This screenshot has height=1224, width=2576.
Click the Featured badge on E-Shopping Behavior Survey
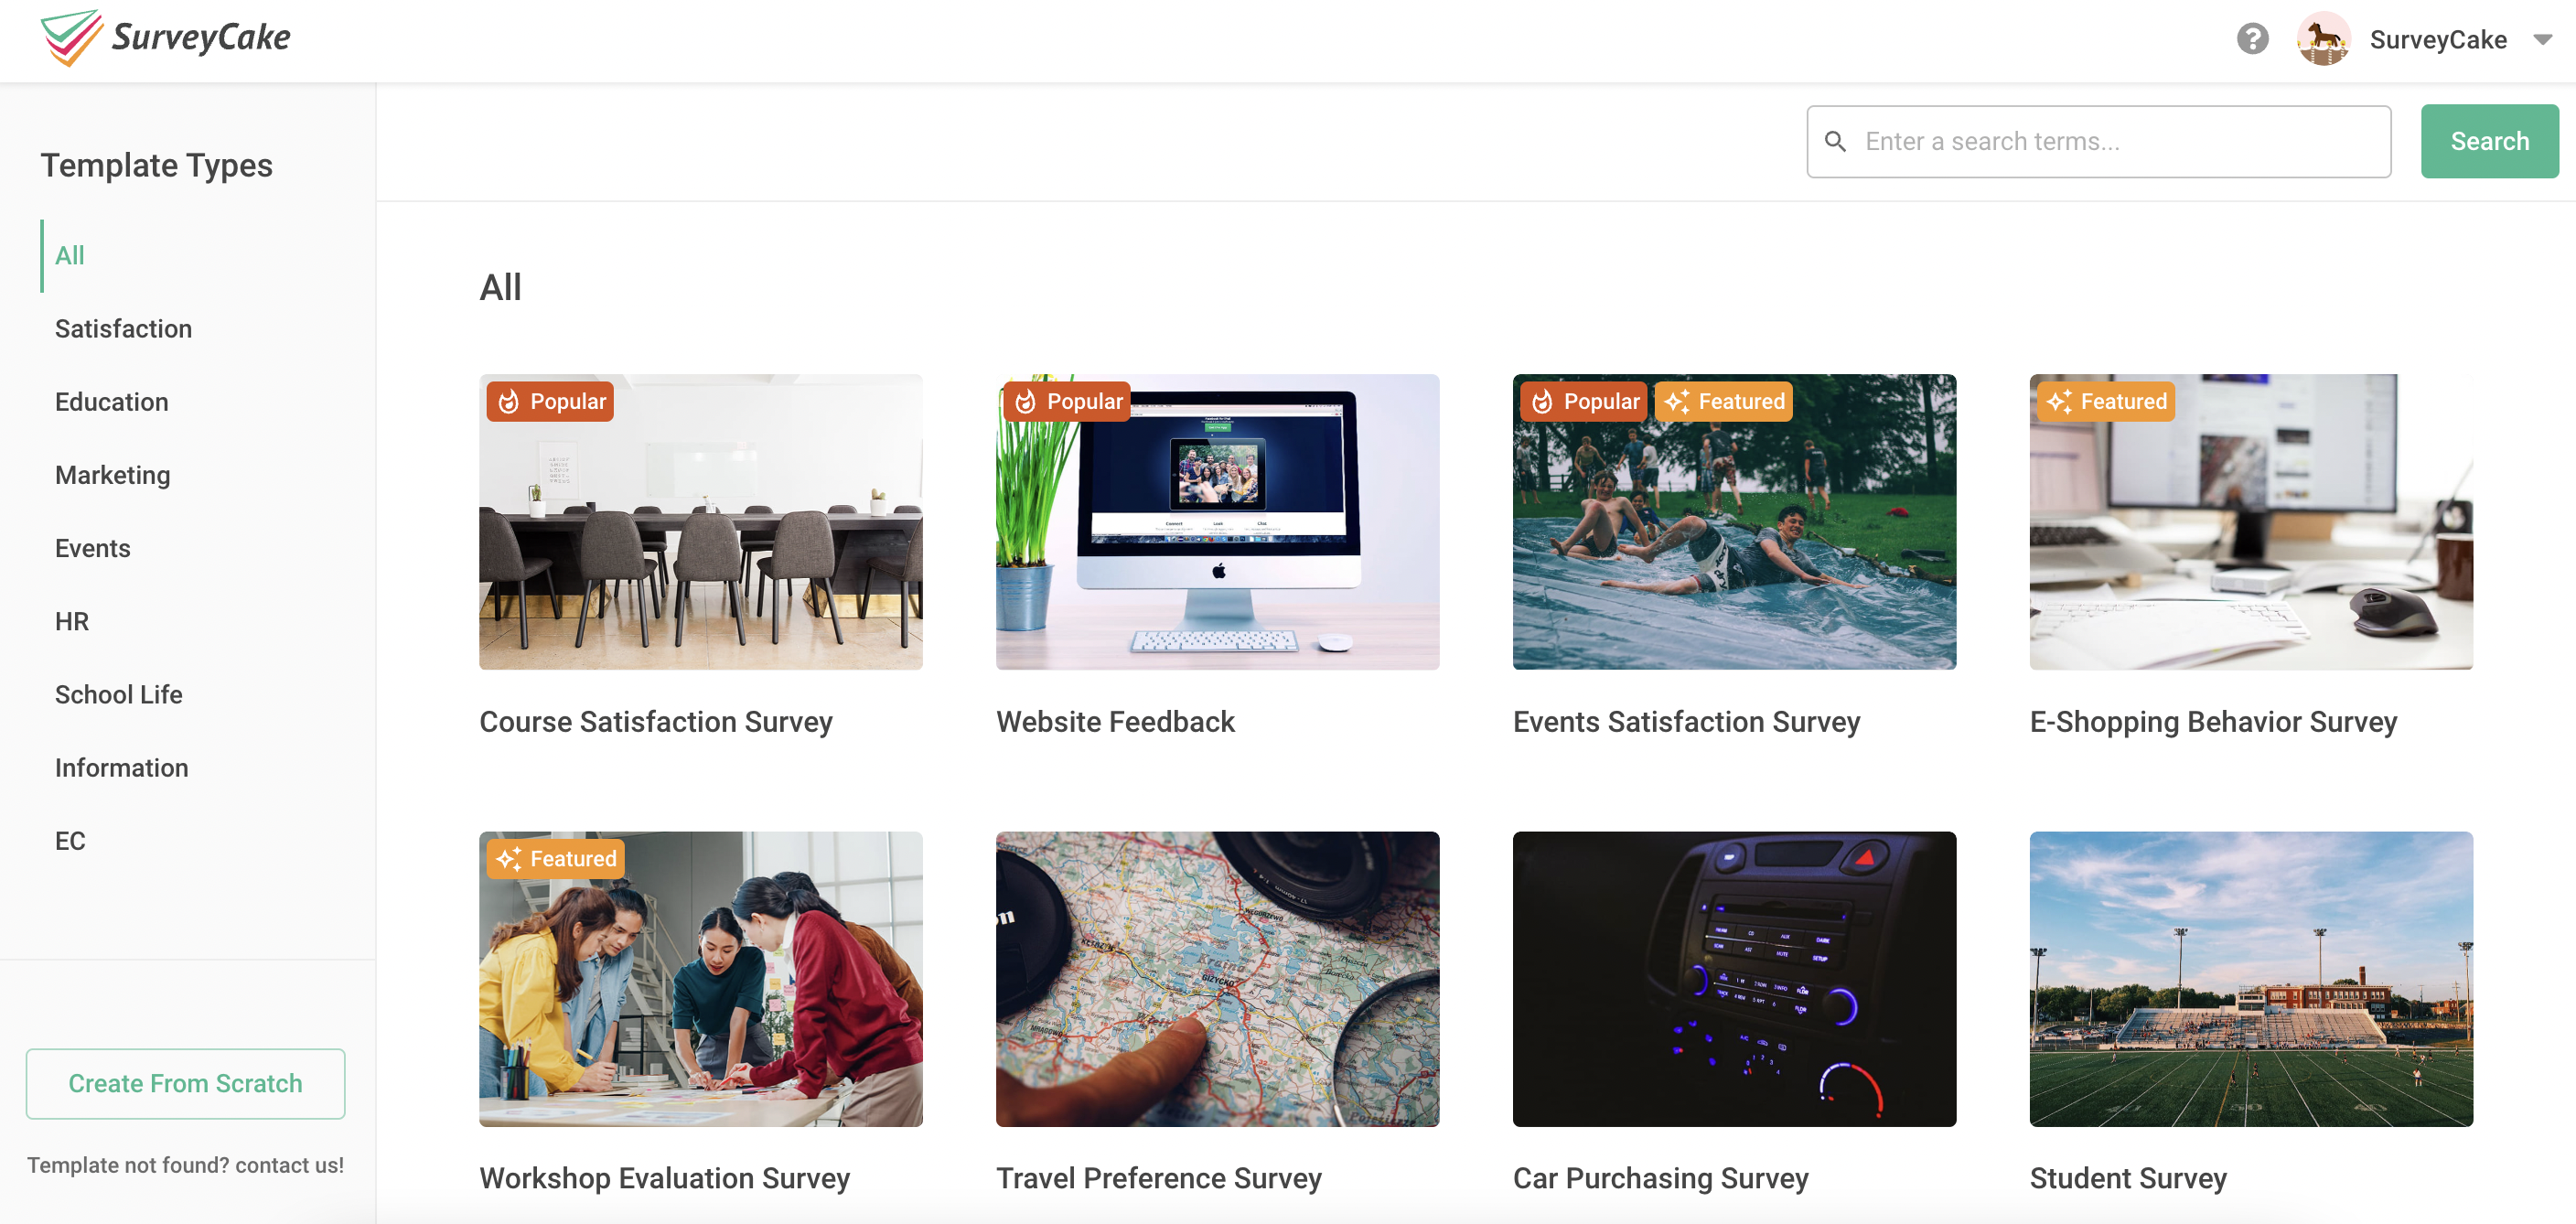pyautogui.click(x=2106, y=401)
